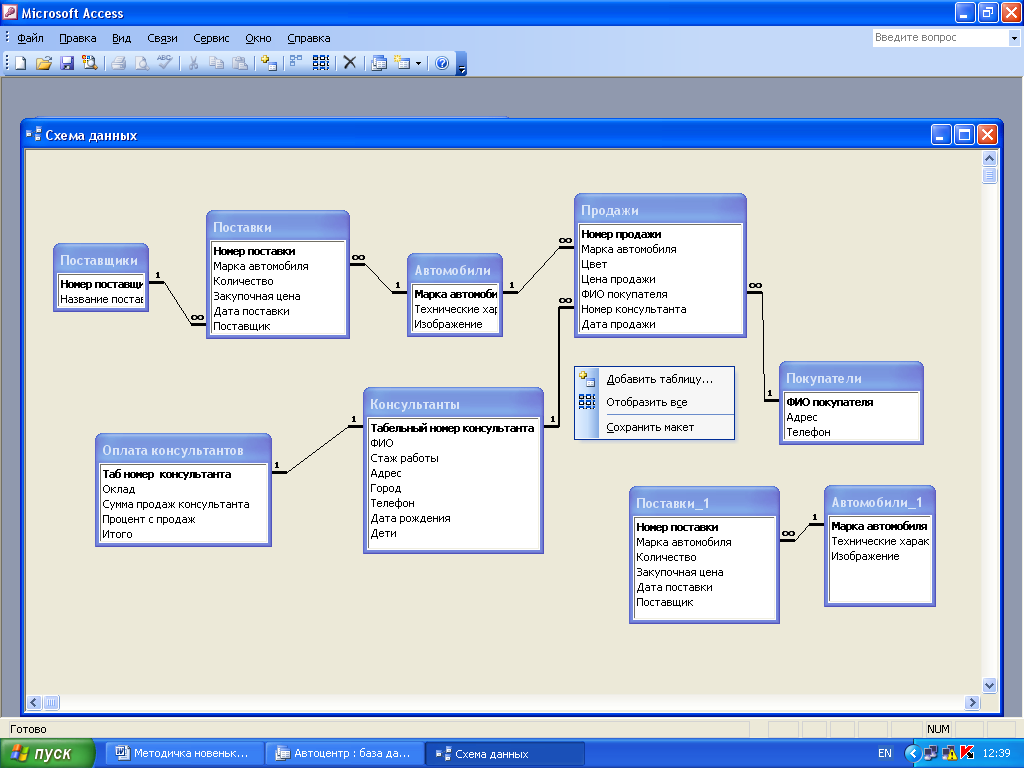Viewport: 1024px width, 768px height.
Task: Open the Справка menu
Action: [309, 38]
